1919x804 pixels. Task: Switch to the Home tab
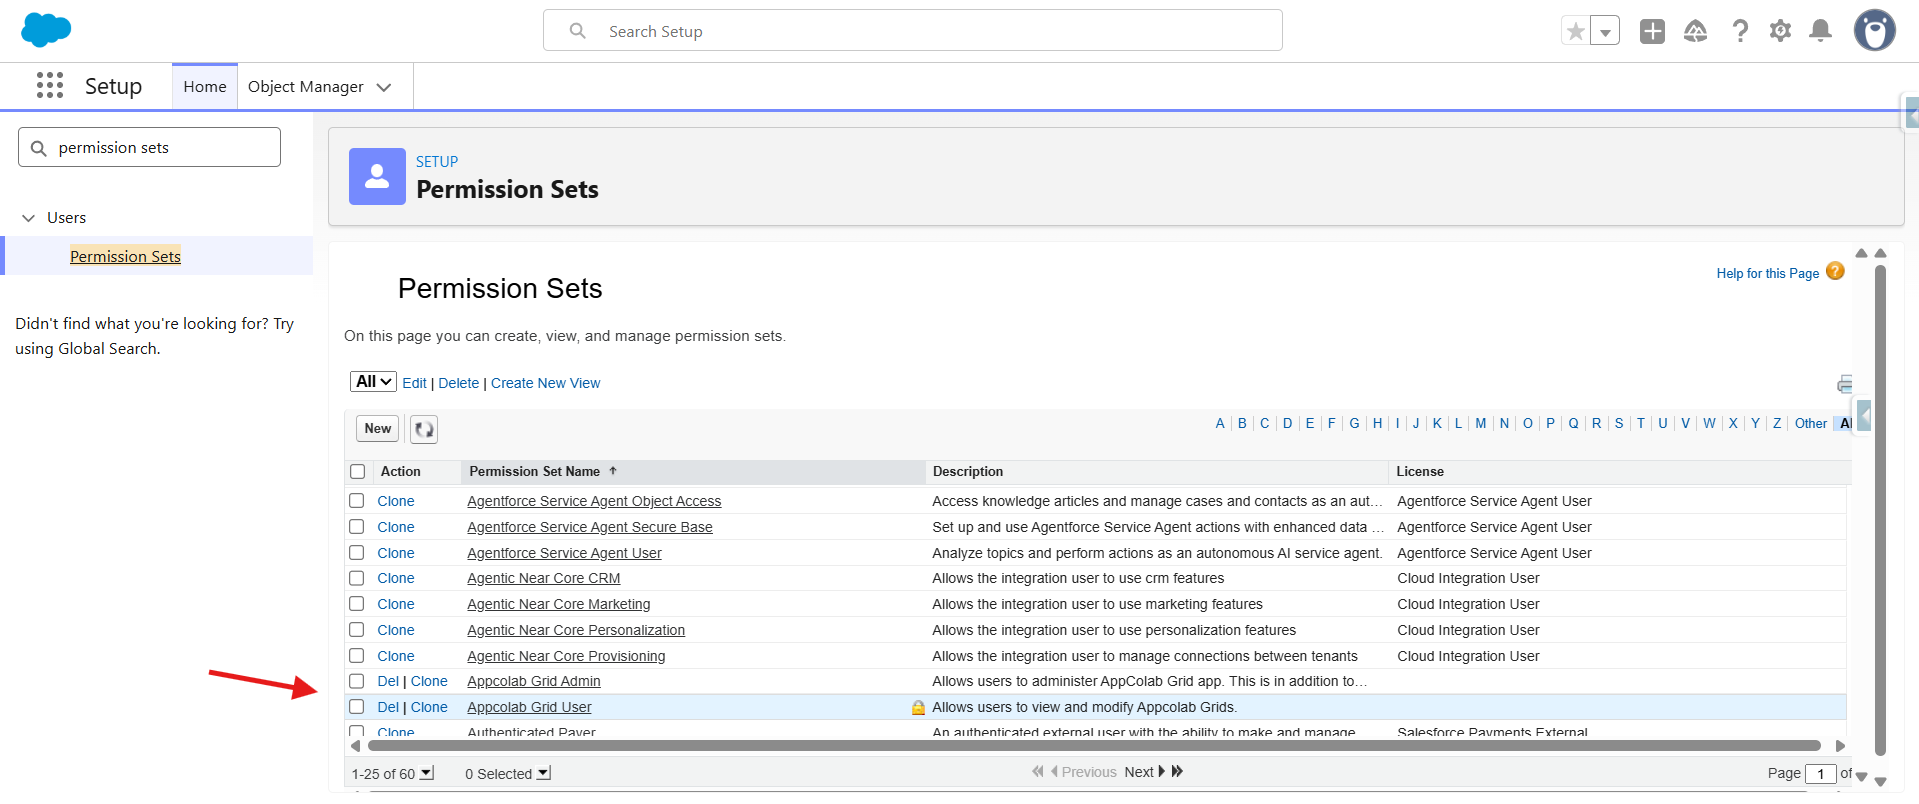point(205,87)
